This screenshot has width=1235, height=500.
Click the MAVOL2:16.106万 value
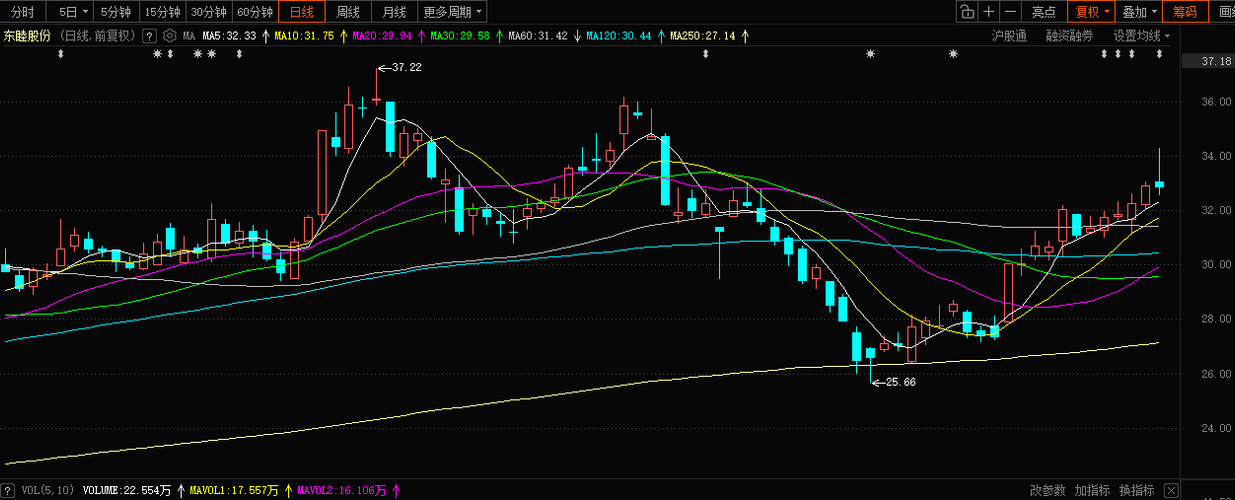tap(343, 490)
